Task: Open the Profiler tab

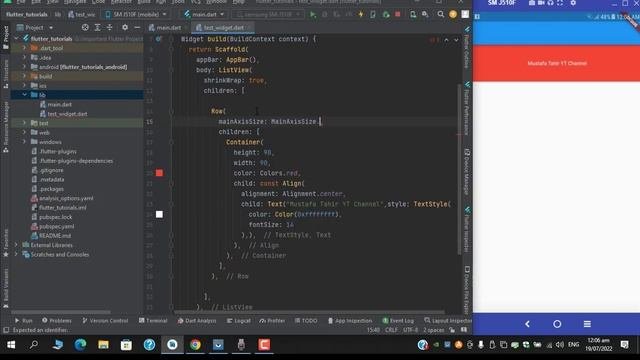Action: (x=272, y=321)
